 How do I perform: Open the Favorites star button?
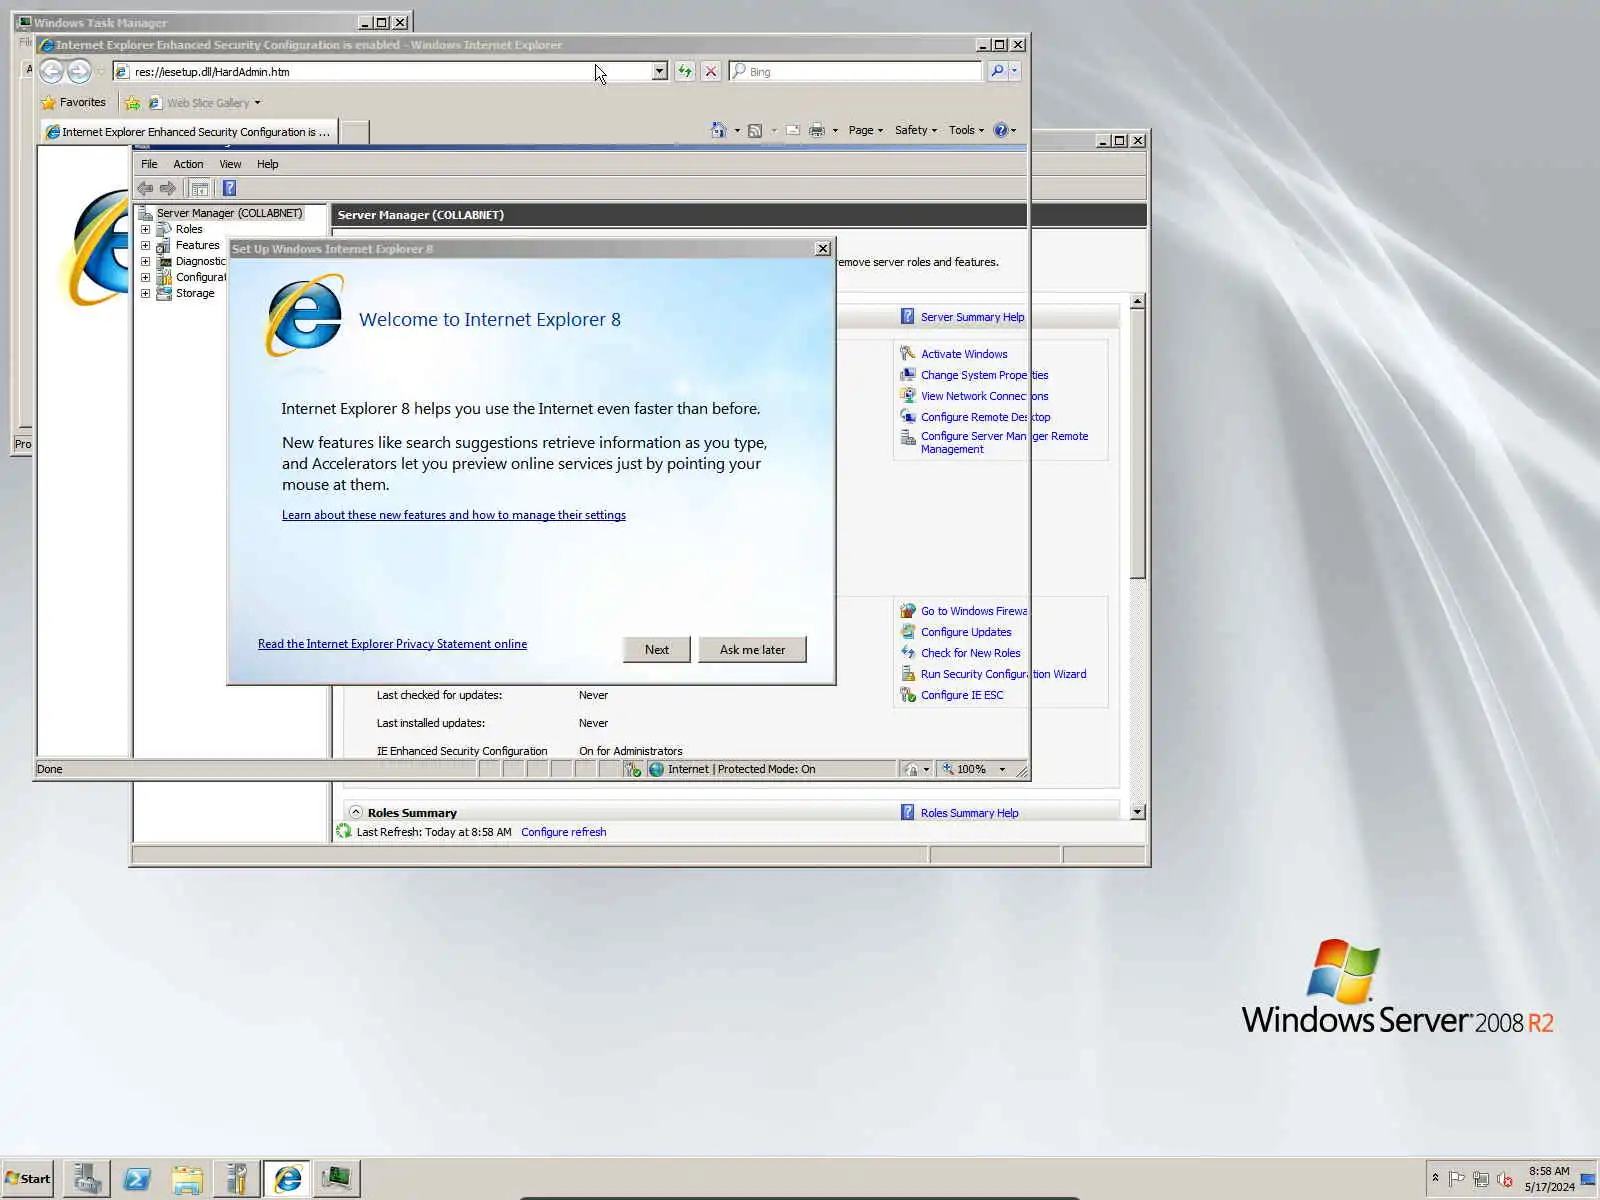(x=73, y=102)
